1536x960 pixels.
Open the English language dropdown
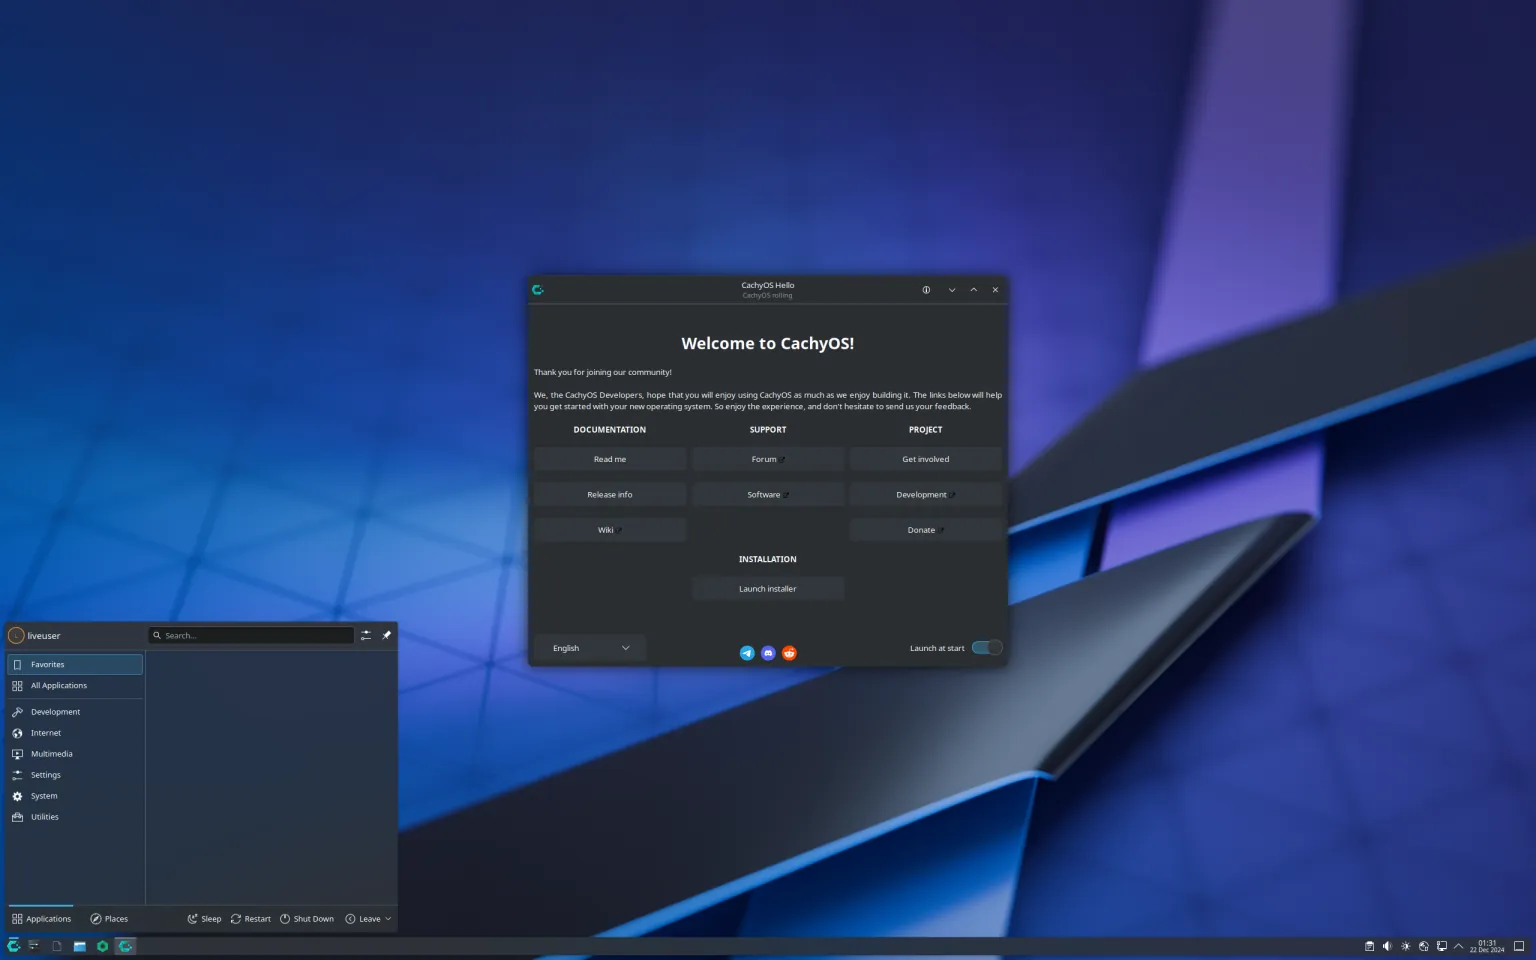pos(590,648)
